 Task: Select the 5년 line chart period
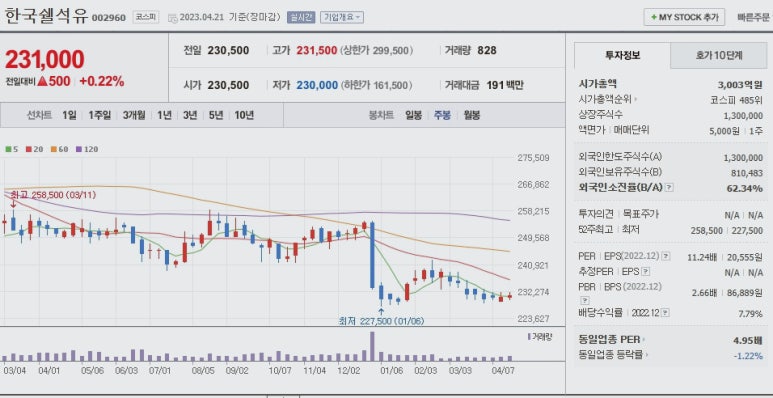[216, 115]
